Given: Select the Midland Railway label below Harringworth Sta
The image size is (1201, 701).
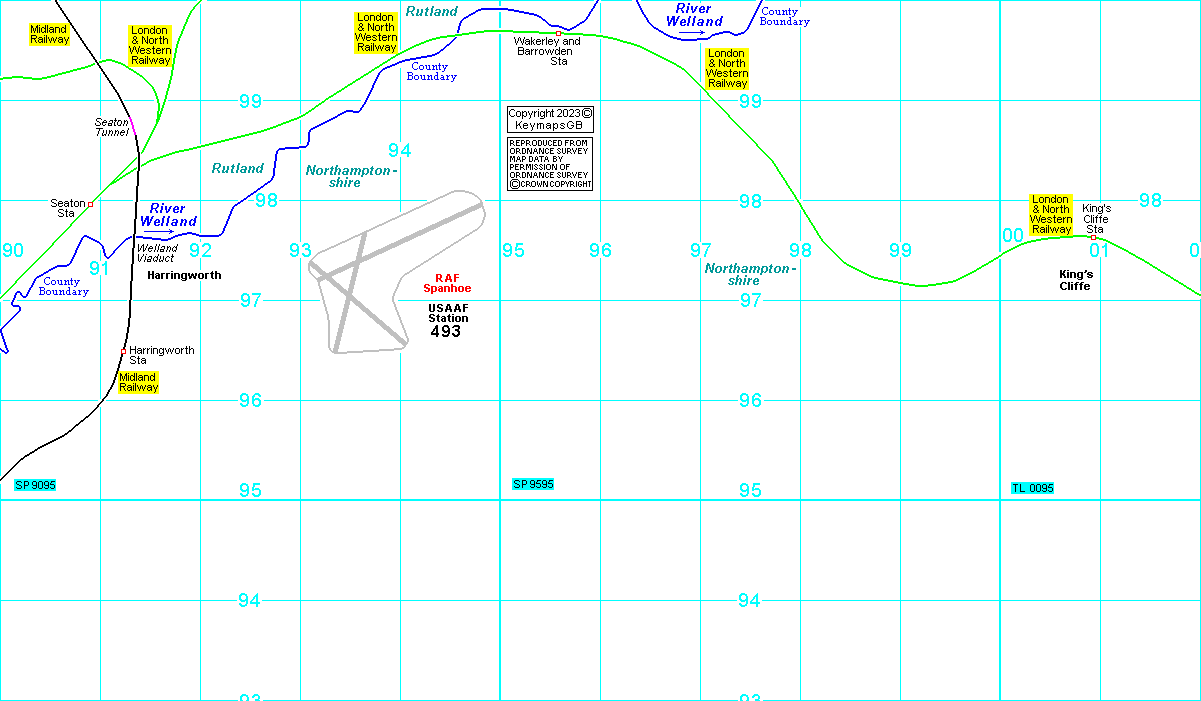Looking at the screenshot, I should (x=138, y=382).
